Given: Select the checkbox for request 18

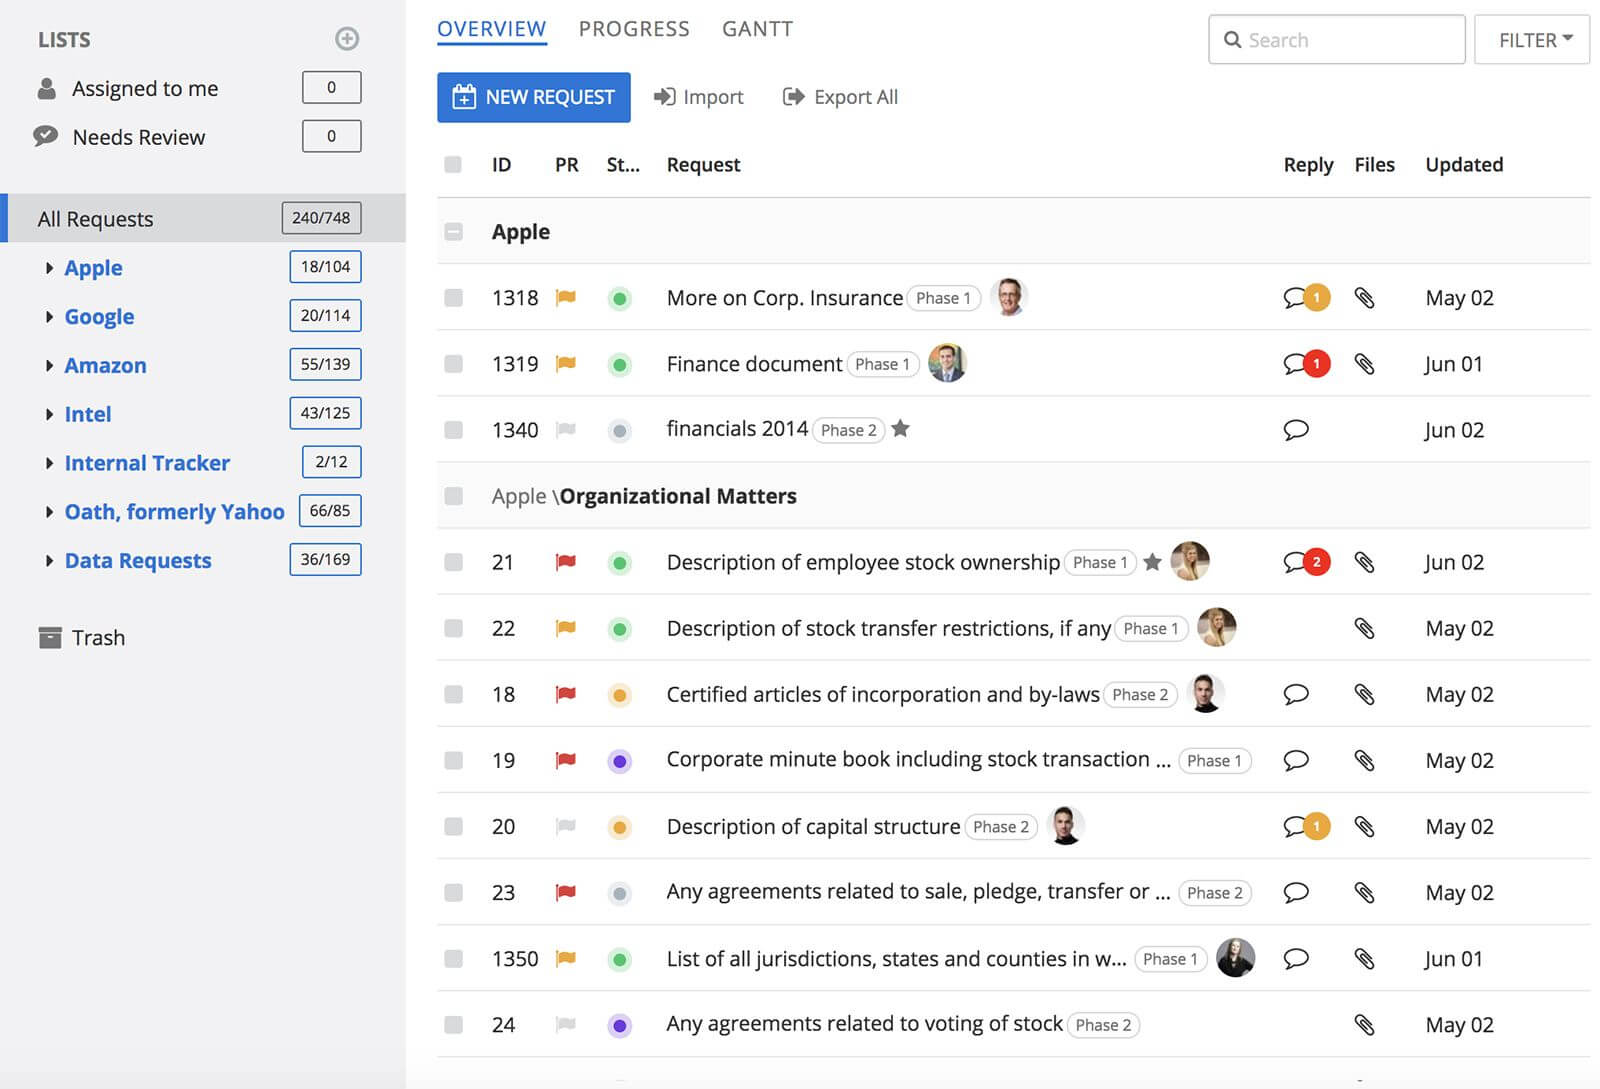Looking at the screenshot, I should pyautogui.click(x=453, y=694).
